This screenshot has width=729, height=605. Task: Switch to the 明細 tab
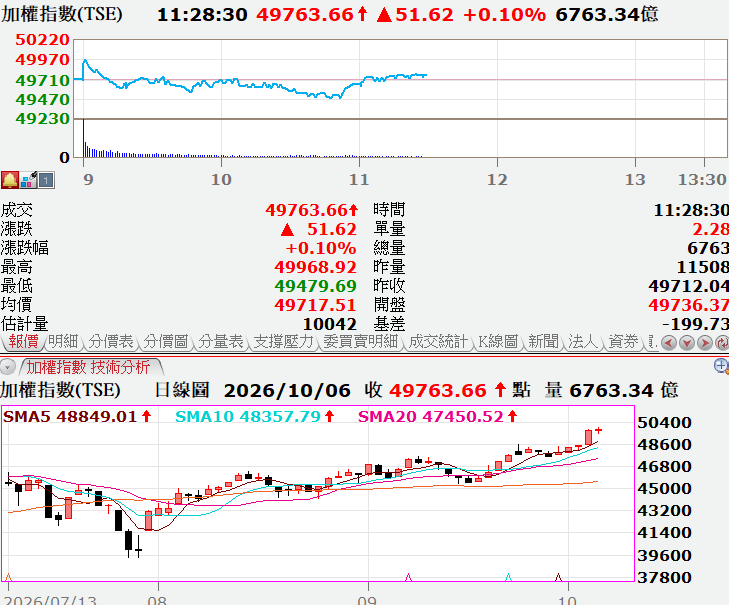(x=63, y=342)
